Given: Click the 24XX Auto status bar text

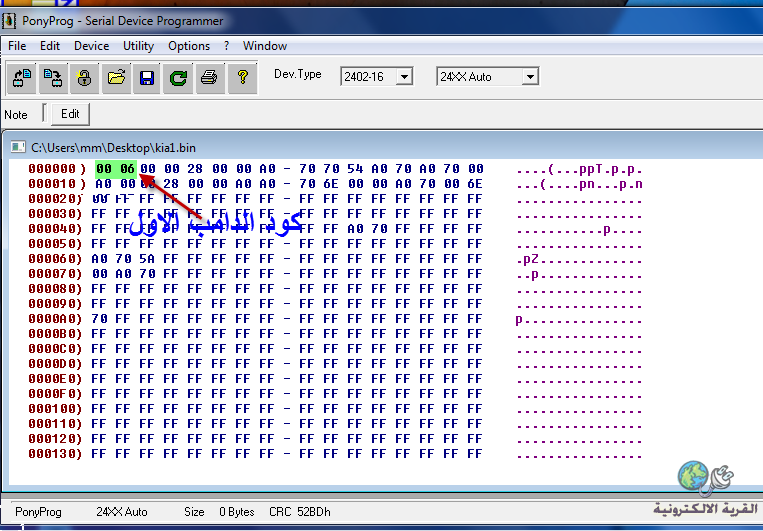Looking at the screenshot, I should 122,512.
